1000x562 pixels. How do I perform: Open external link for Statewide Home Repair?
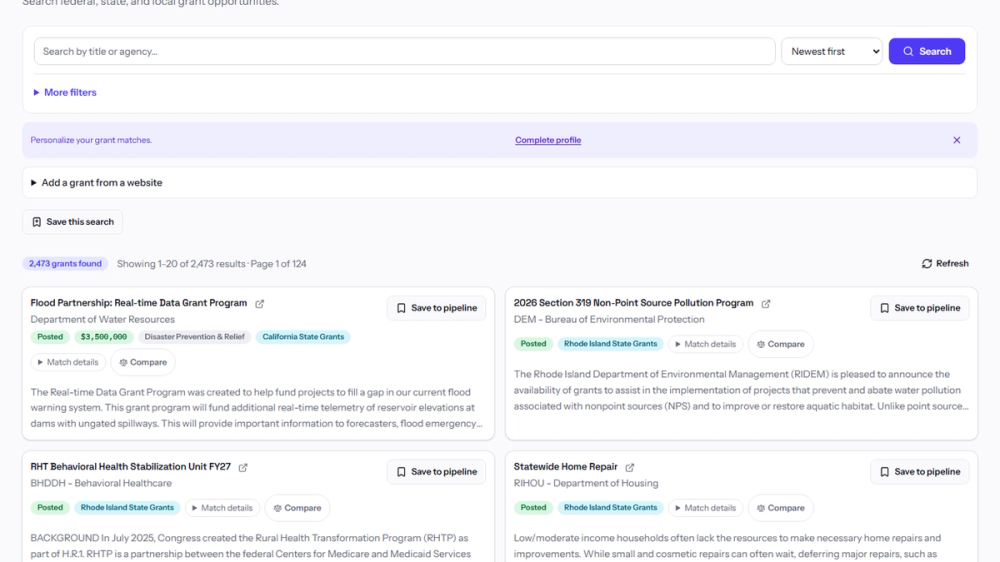coord(630,468)
